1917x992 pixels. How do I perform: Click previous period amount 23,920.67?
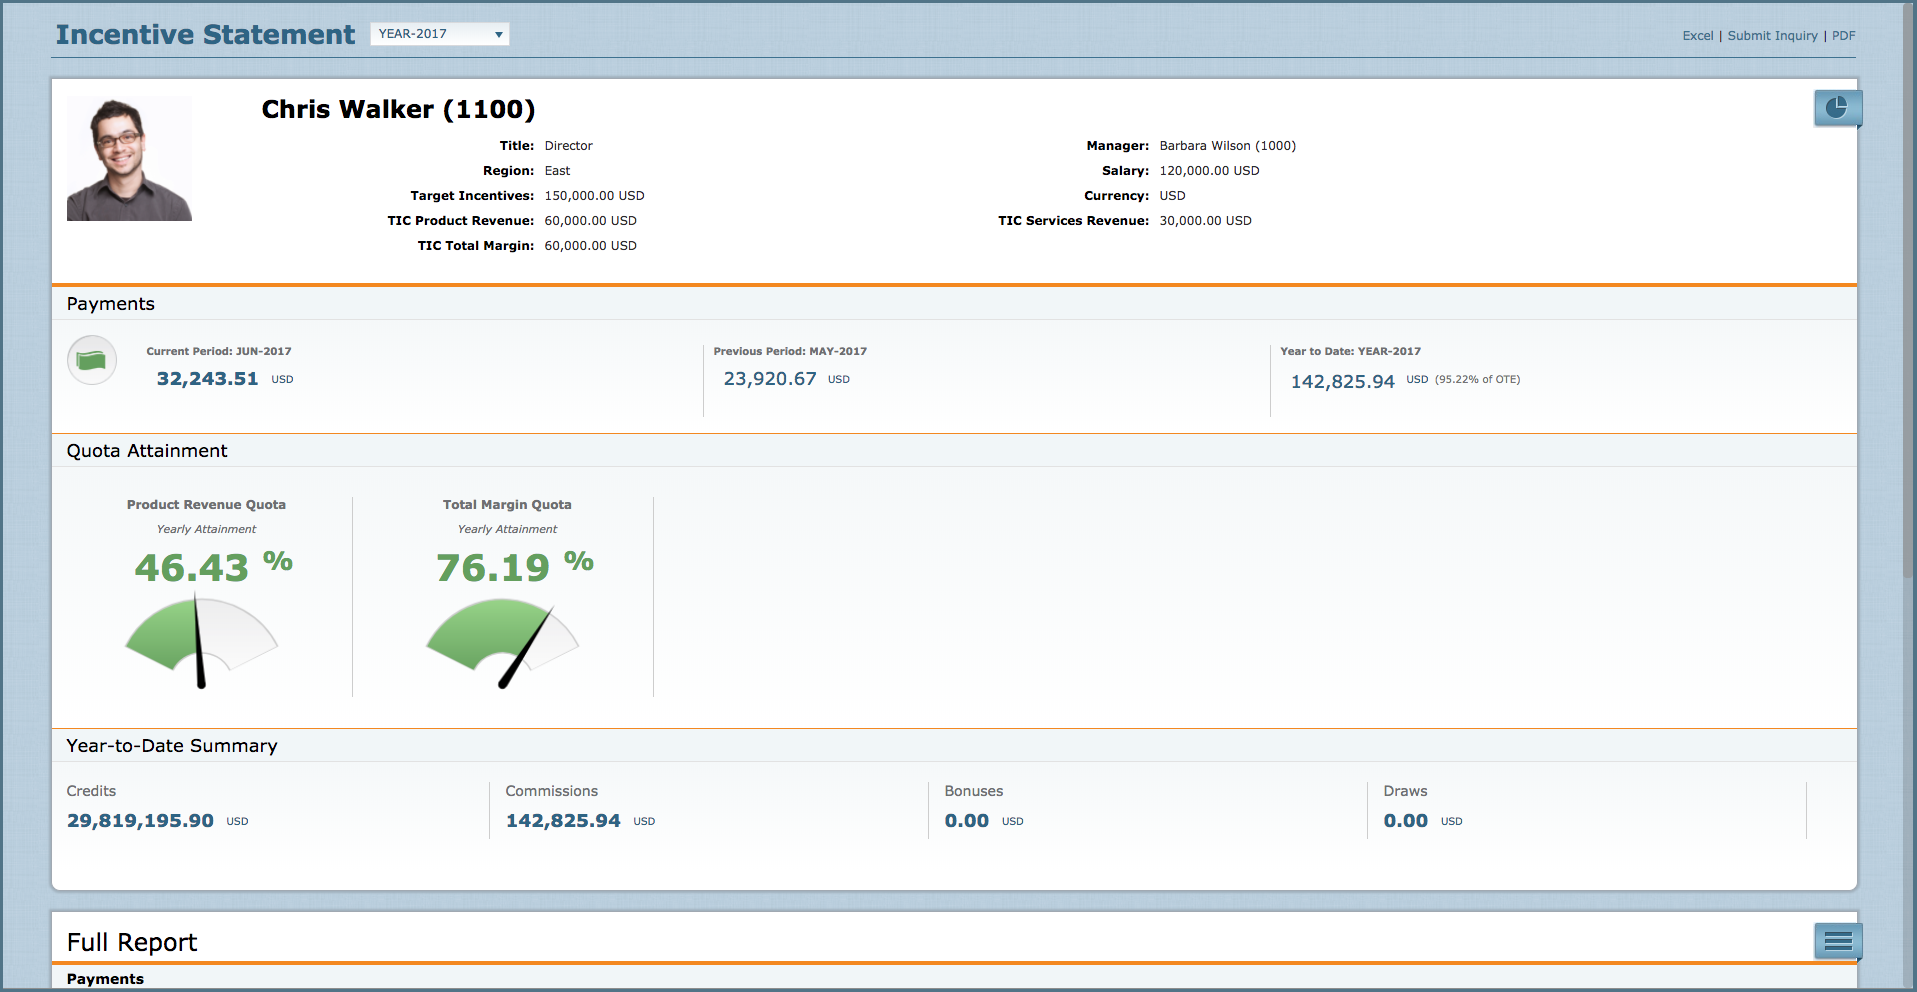[769, 379]
